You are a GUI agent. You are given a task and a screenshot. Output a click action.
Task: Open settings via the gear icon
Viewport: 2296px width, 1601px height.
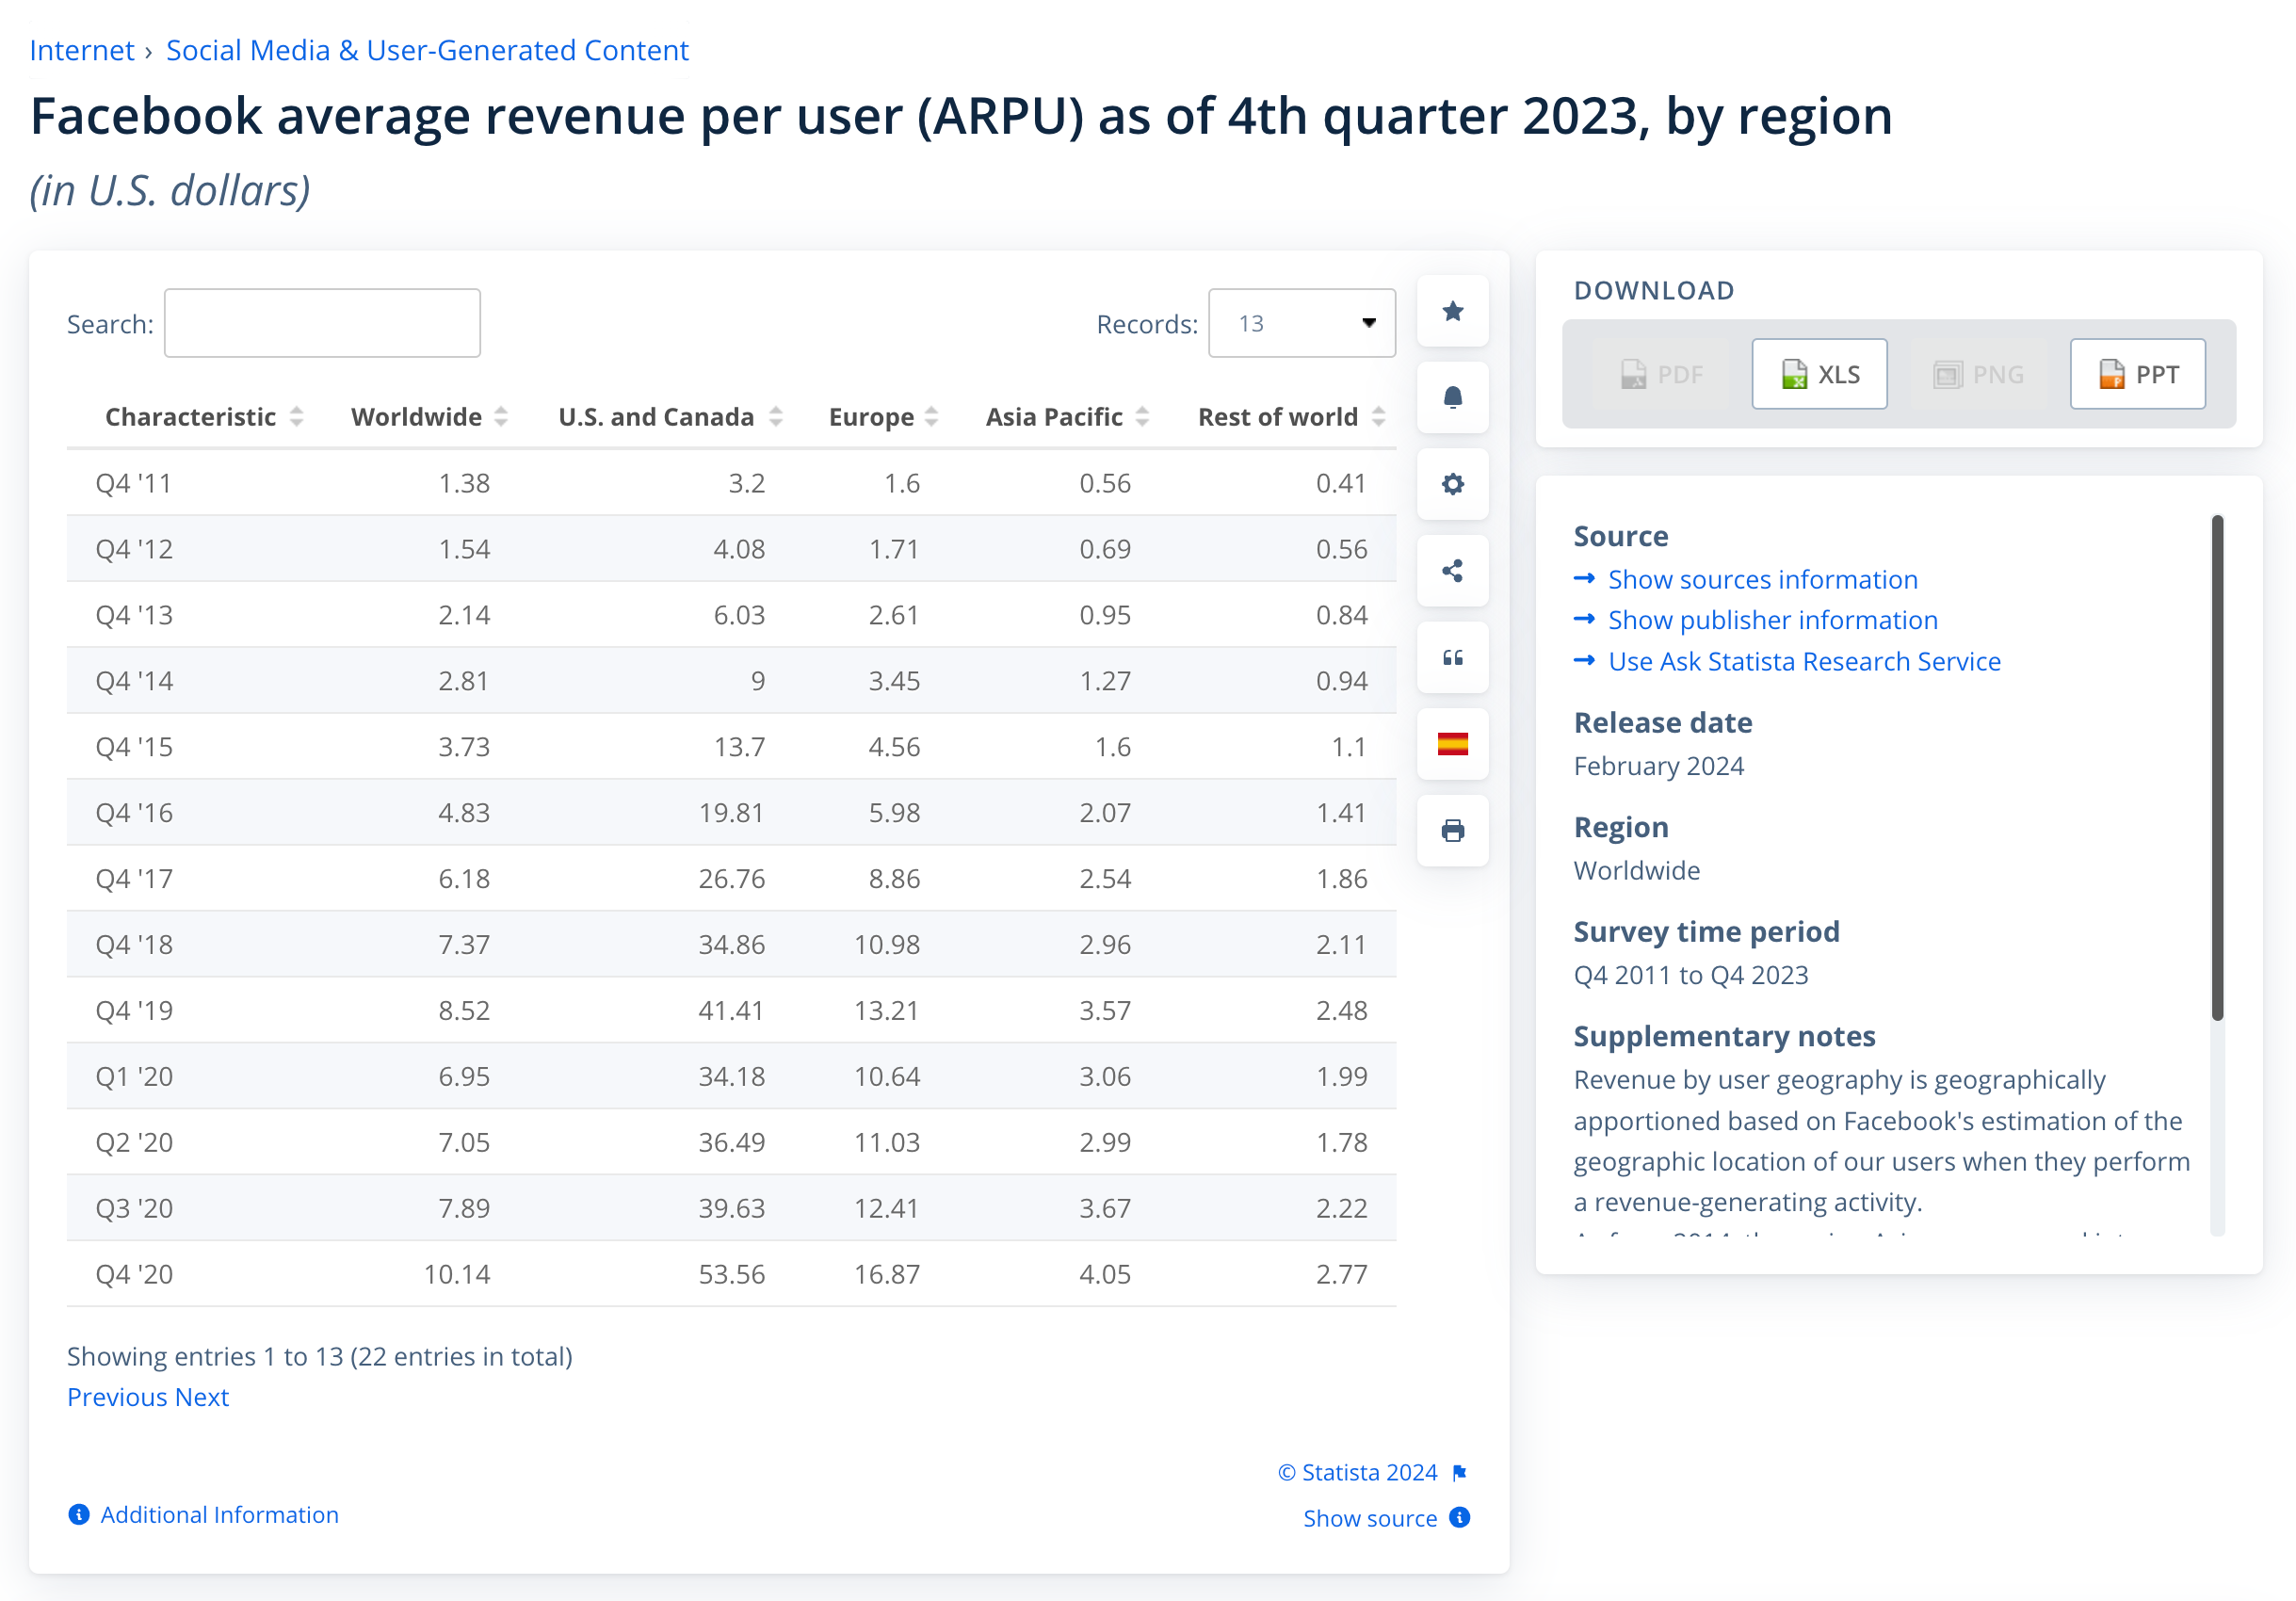tap(1452, 485)
